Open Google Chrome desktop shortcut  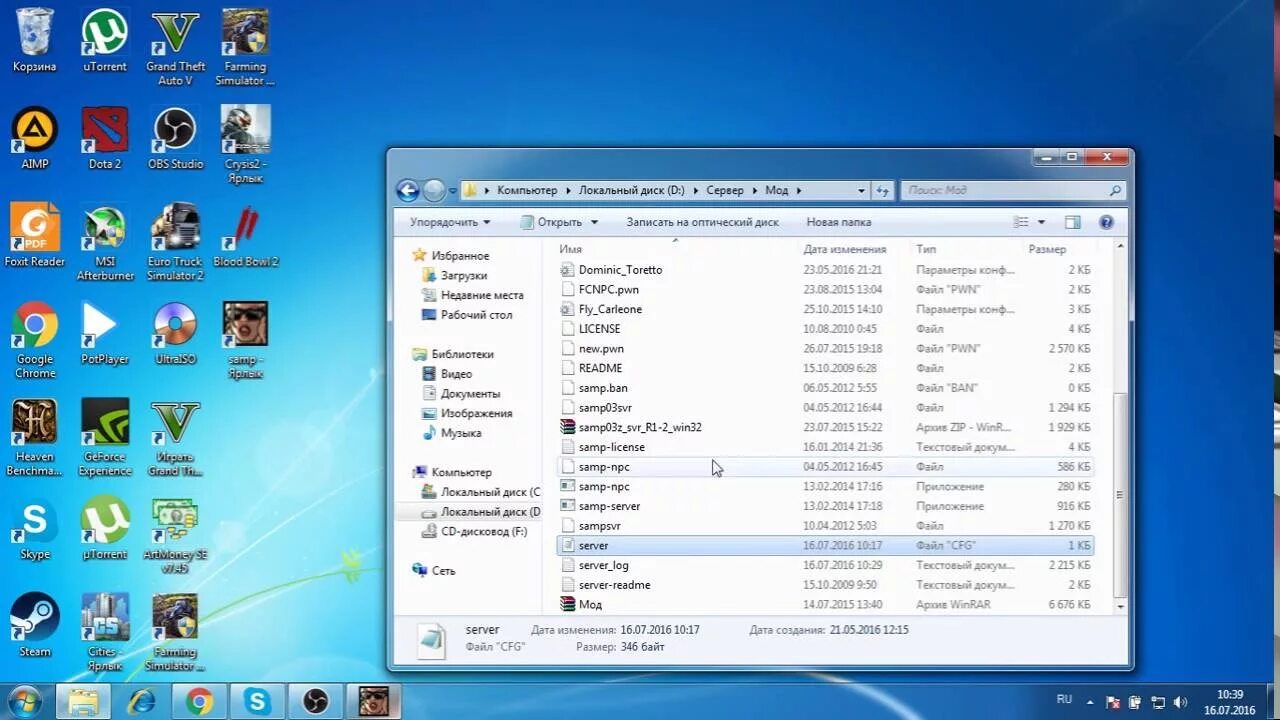[x=35, y=340]
